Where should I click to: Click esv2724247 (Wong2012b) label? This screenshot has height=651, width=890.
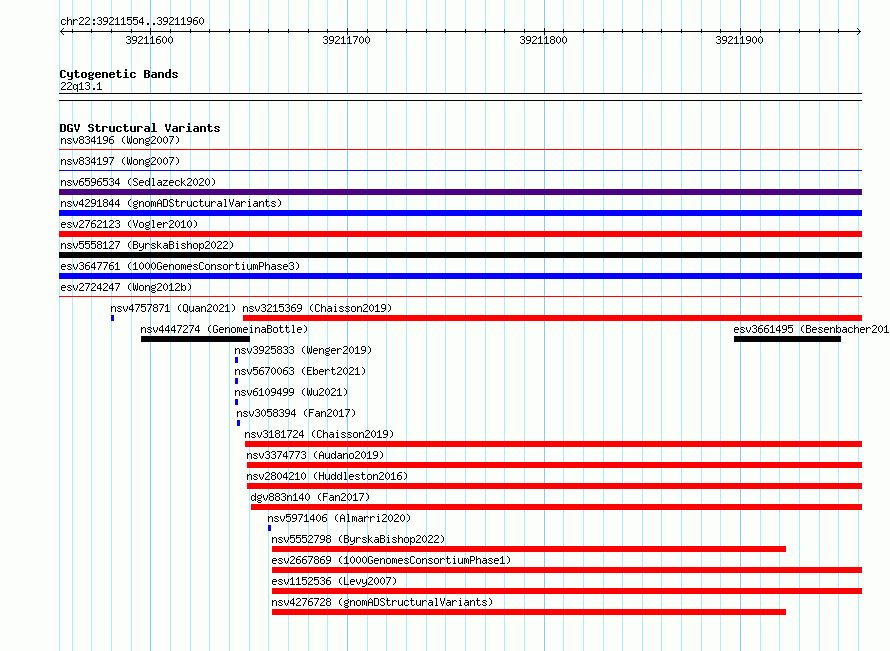[x=126, y=287]
